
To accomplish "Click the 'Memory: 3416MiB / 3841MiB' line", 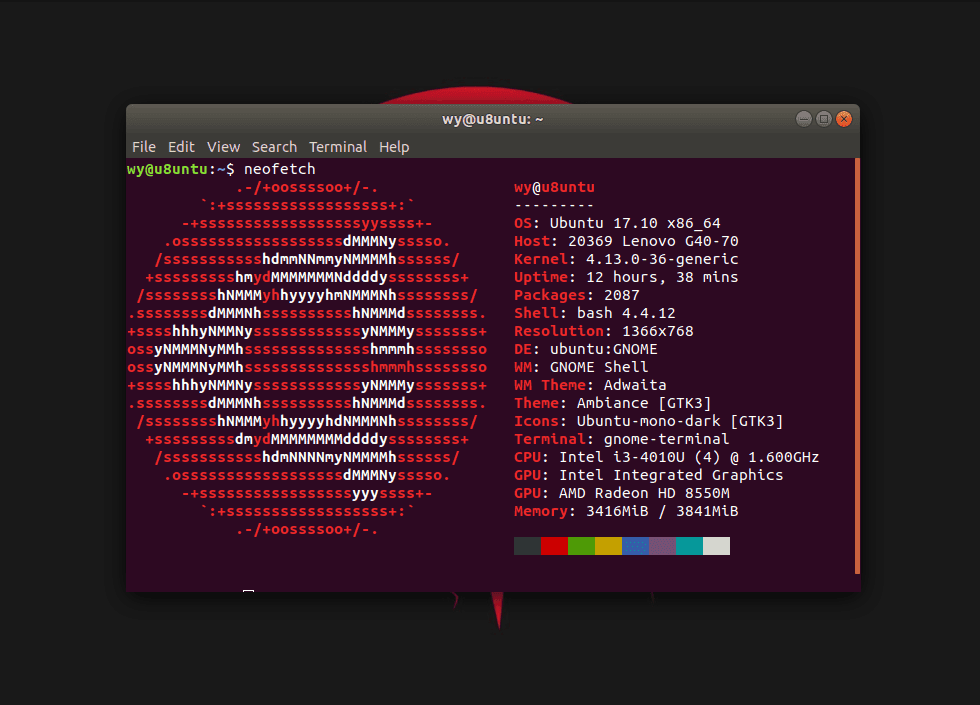I will click(x=626, y=511).
